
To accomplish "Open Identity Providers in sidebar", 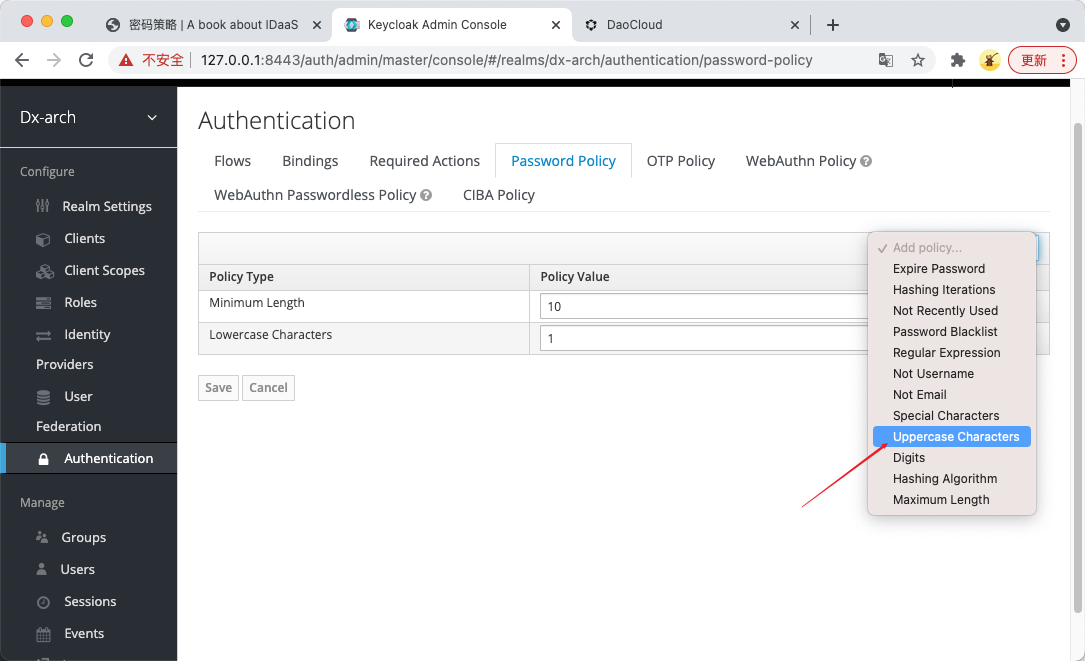I will coord(73,349).
